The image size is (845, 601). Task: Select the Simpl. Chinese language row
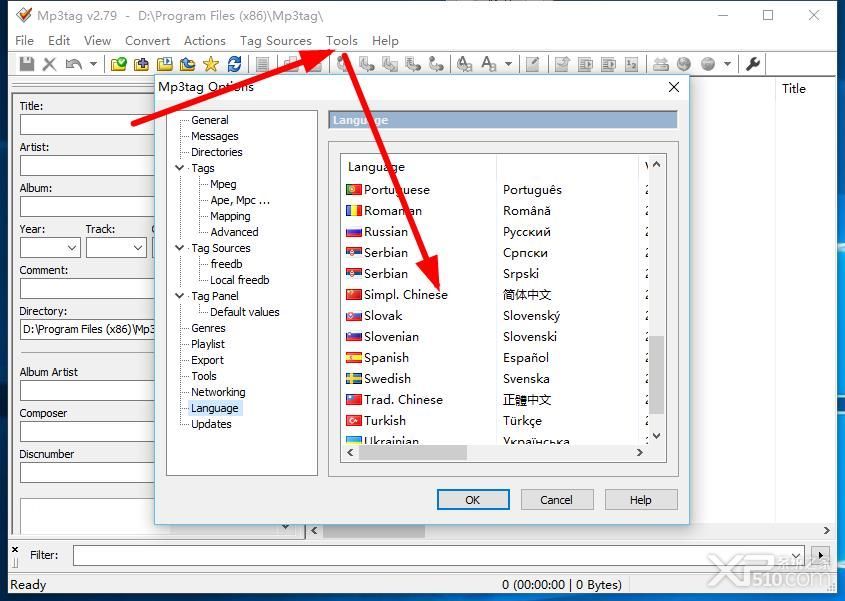[x=493, y=294]
